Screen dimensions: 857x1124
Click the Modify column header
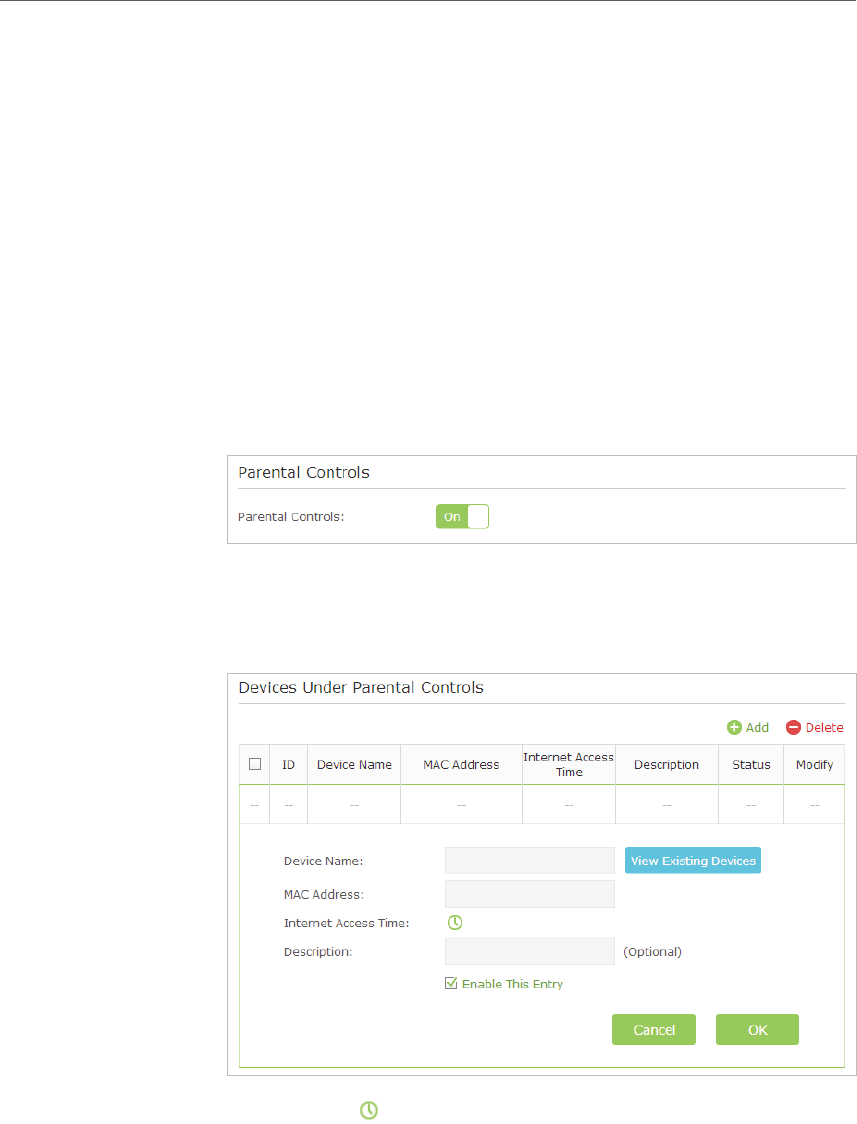click(814, 765)
